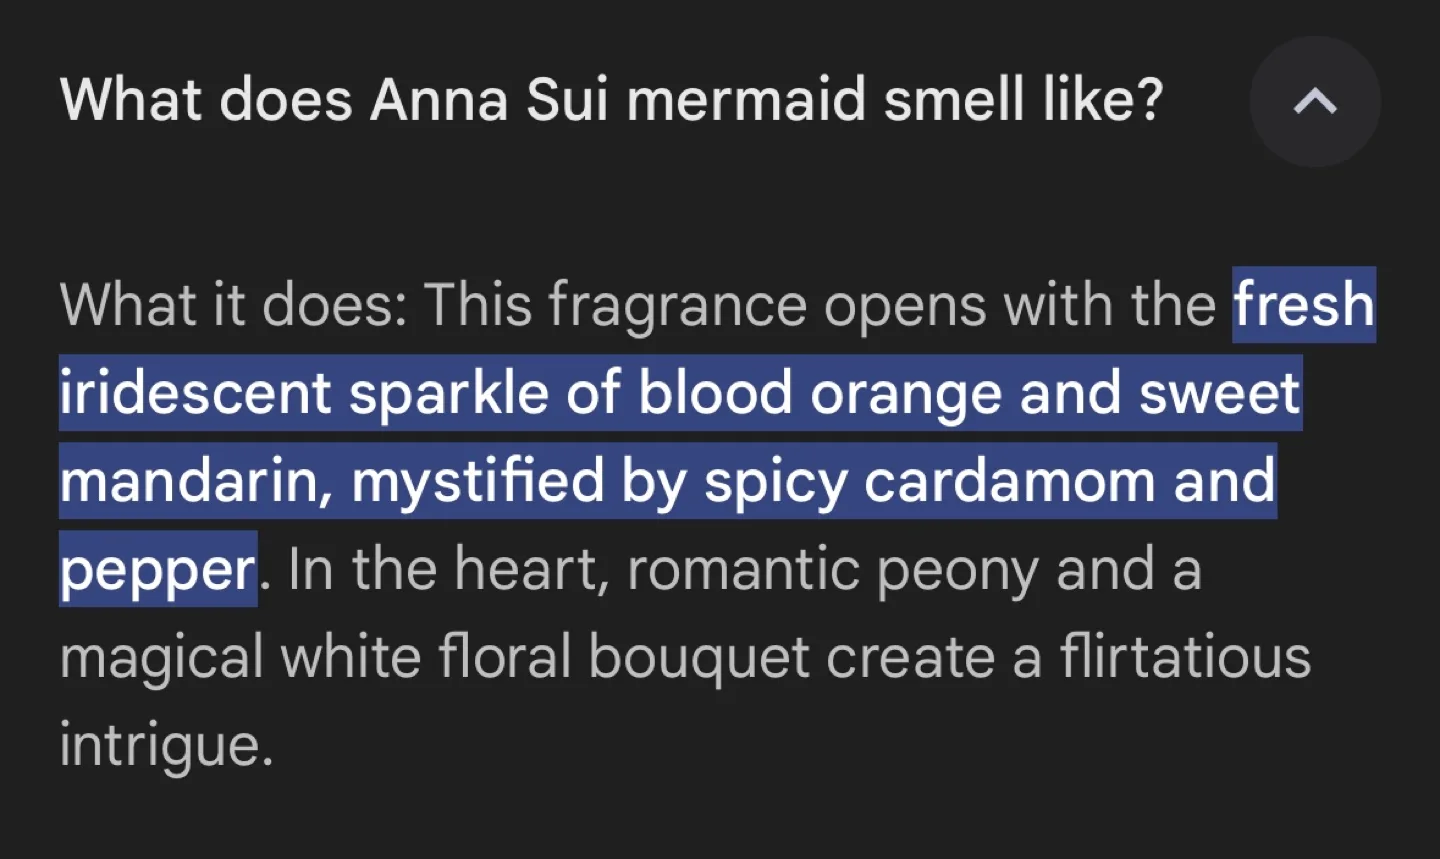Click the word 'mystified' in the answer
Screen dimensions: 1440x859
(x=480, y=481)
